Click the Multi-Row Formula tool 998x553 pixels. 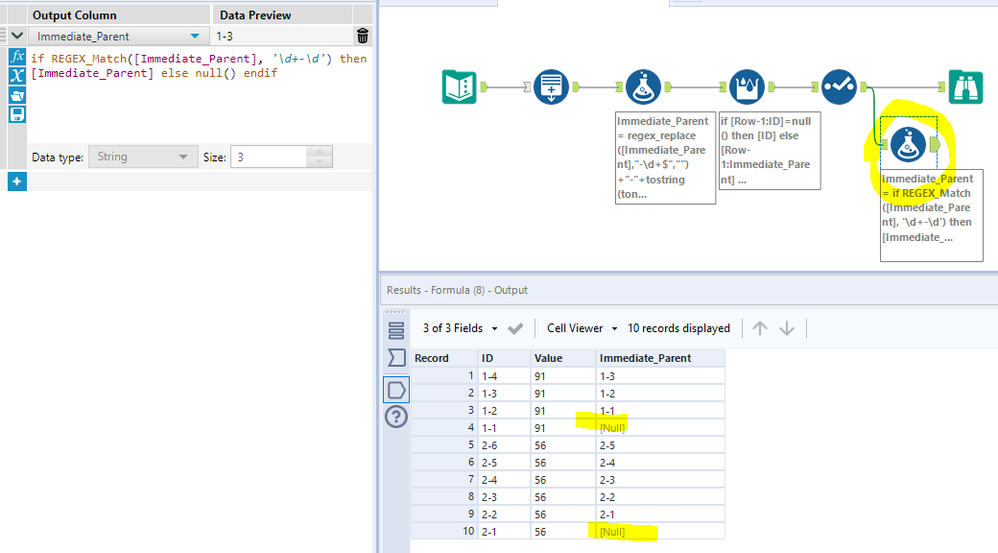point(746,87)
